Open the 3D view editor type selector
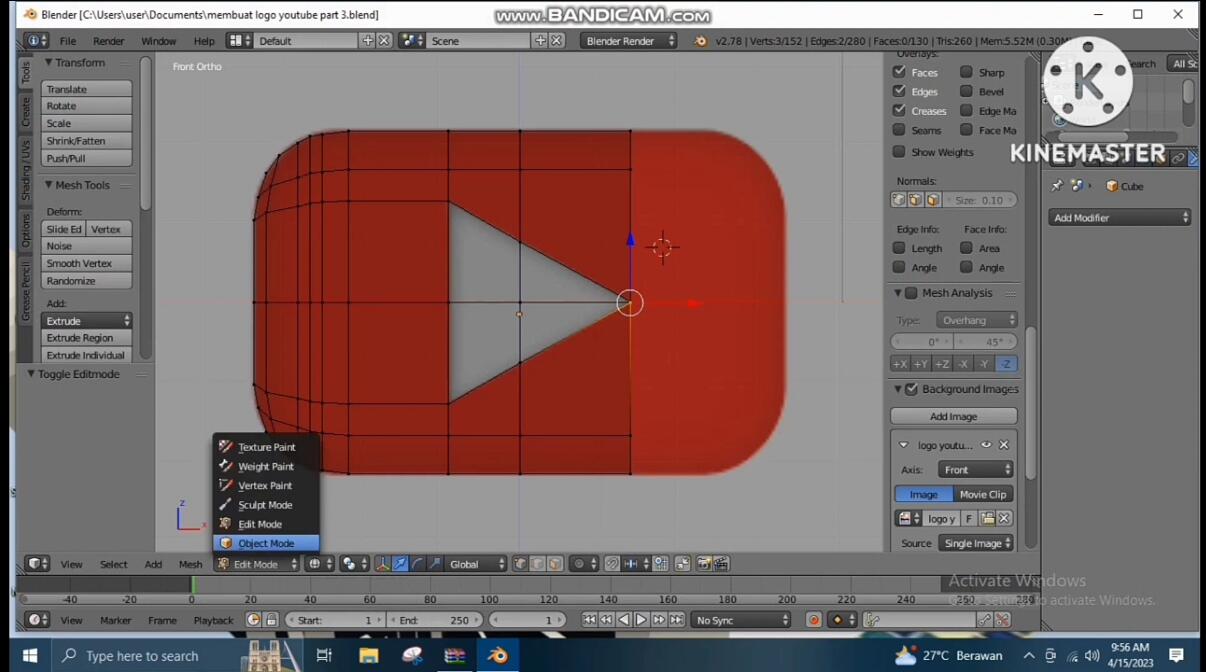The height and width of the screenshot is (672, 1206). (x=38, y=564)
